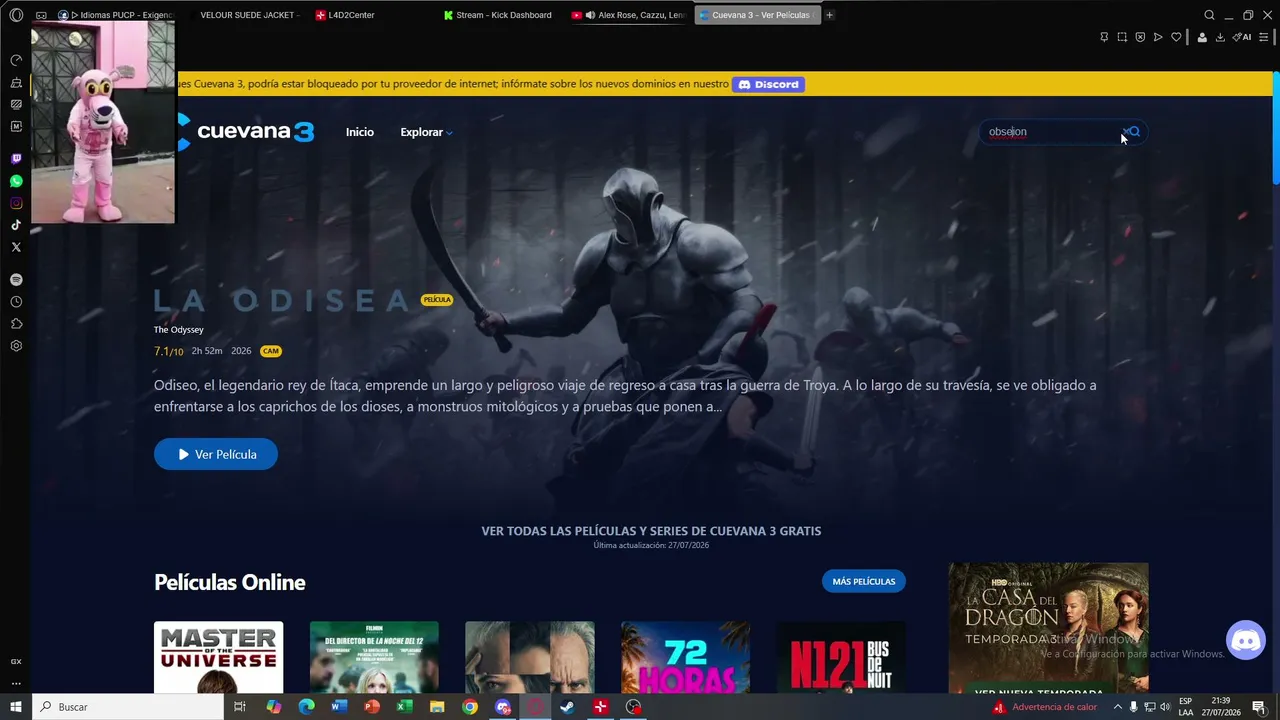This screenshot has width=1280, height=720.
Task: Click the Discord button in yellow banner
Action: (x=768, y=84)
